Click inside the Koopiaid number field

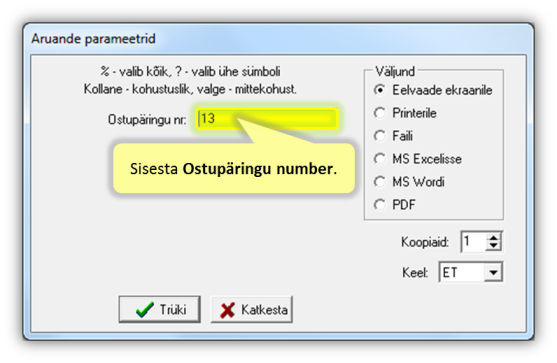(474, 242)
